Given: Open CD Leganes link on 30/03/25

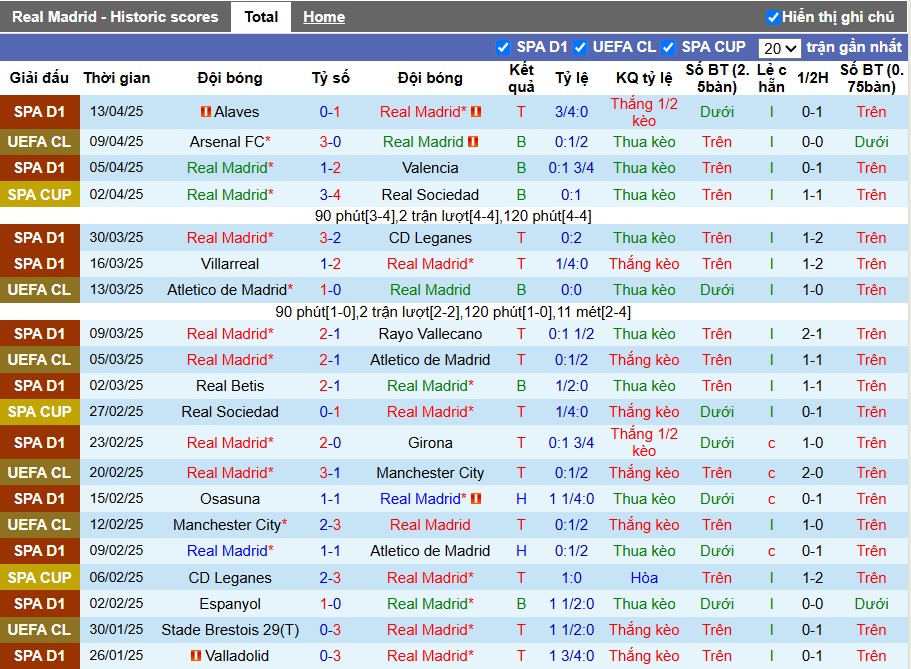Looking at the screenshot, I should pos(430,238).
